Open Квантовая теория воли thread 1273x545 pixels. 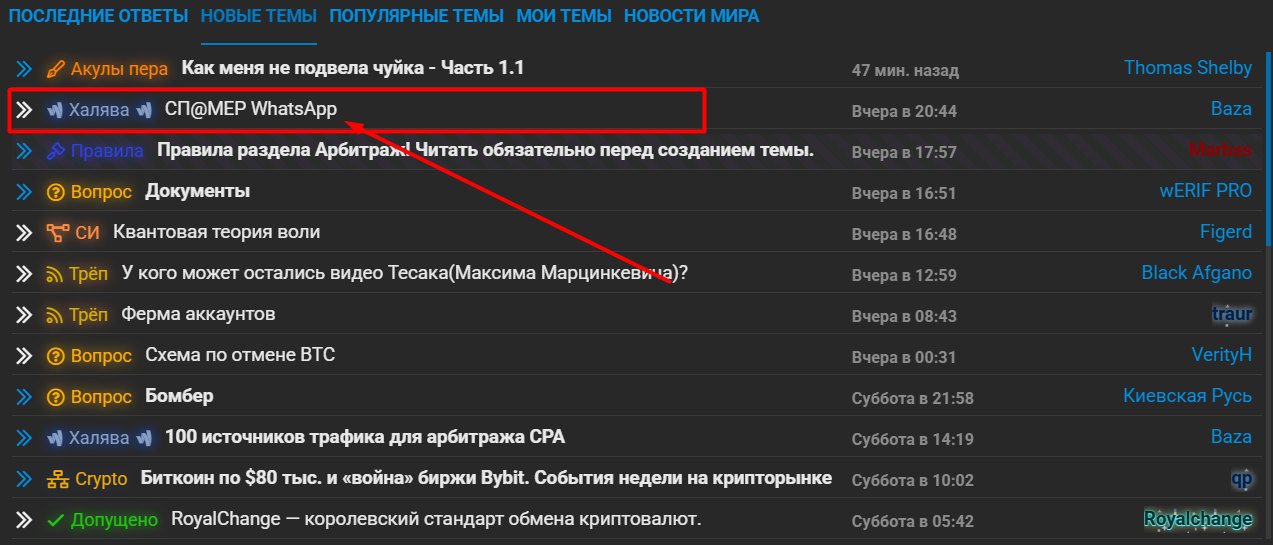(x=217, y=232)
